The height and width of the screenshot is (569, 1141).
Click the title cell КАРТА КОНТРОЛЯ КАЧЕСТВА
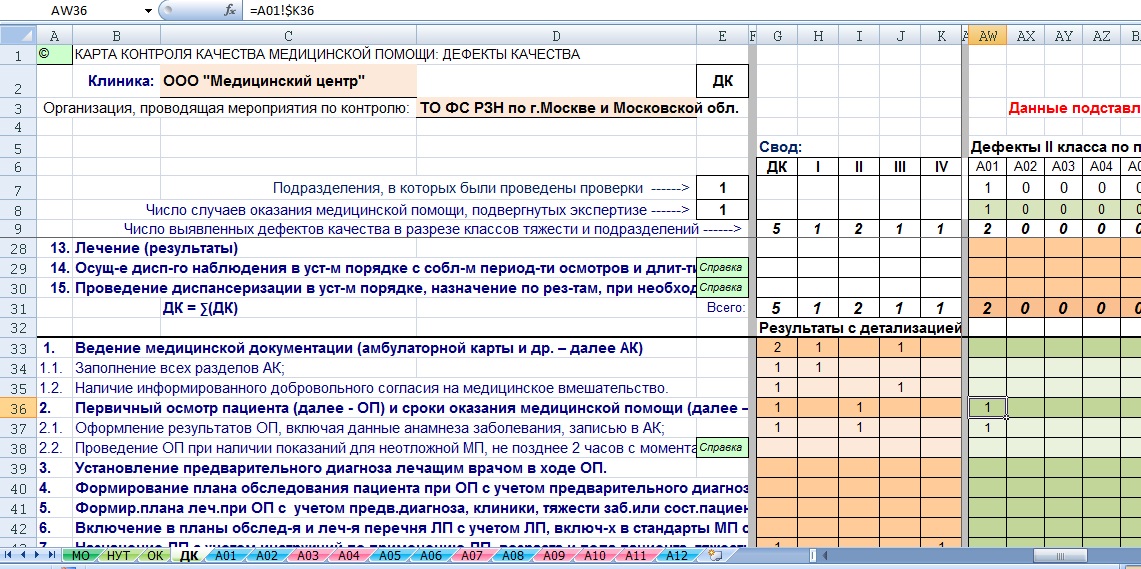[x=327, y=55]
